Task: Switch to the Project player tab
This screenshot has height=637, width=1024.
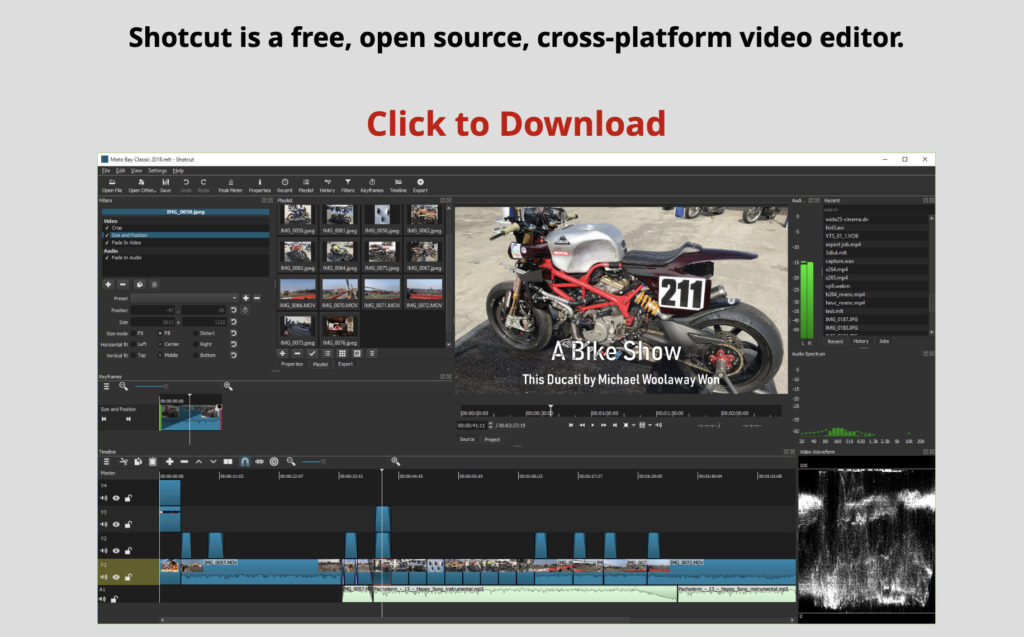Action: 492,440
